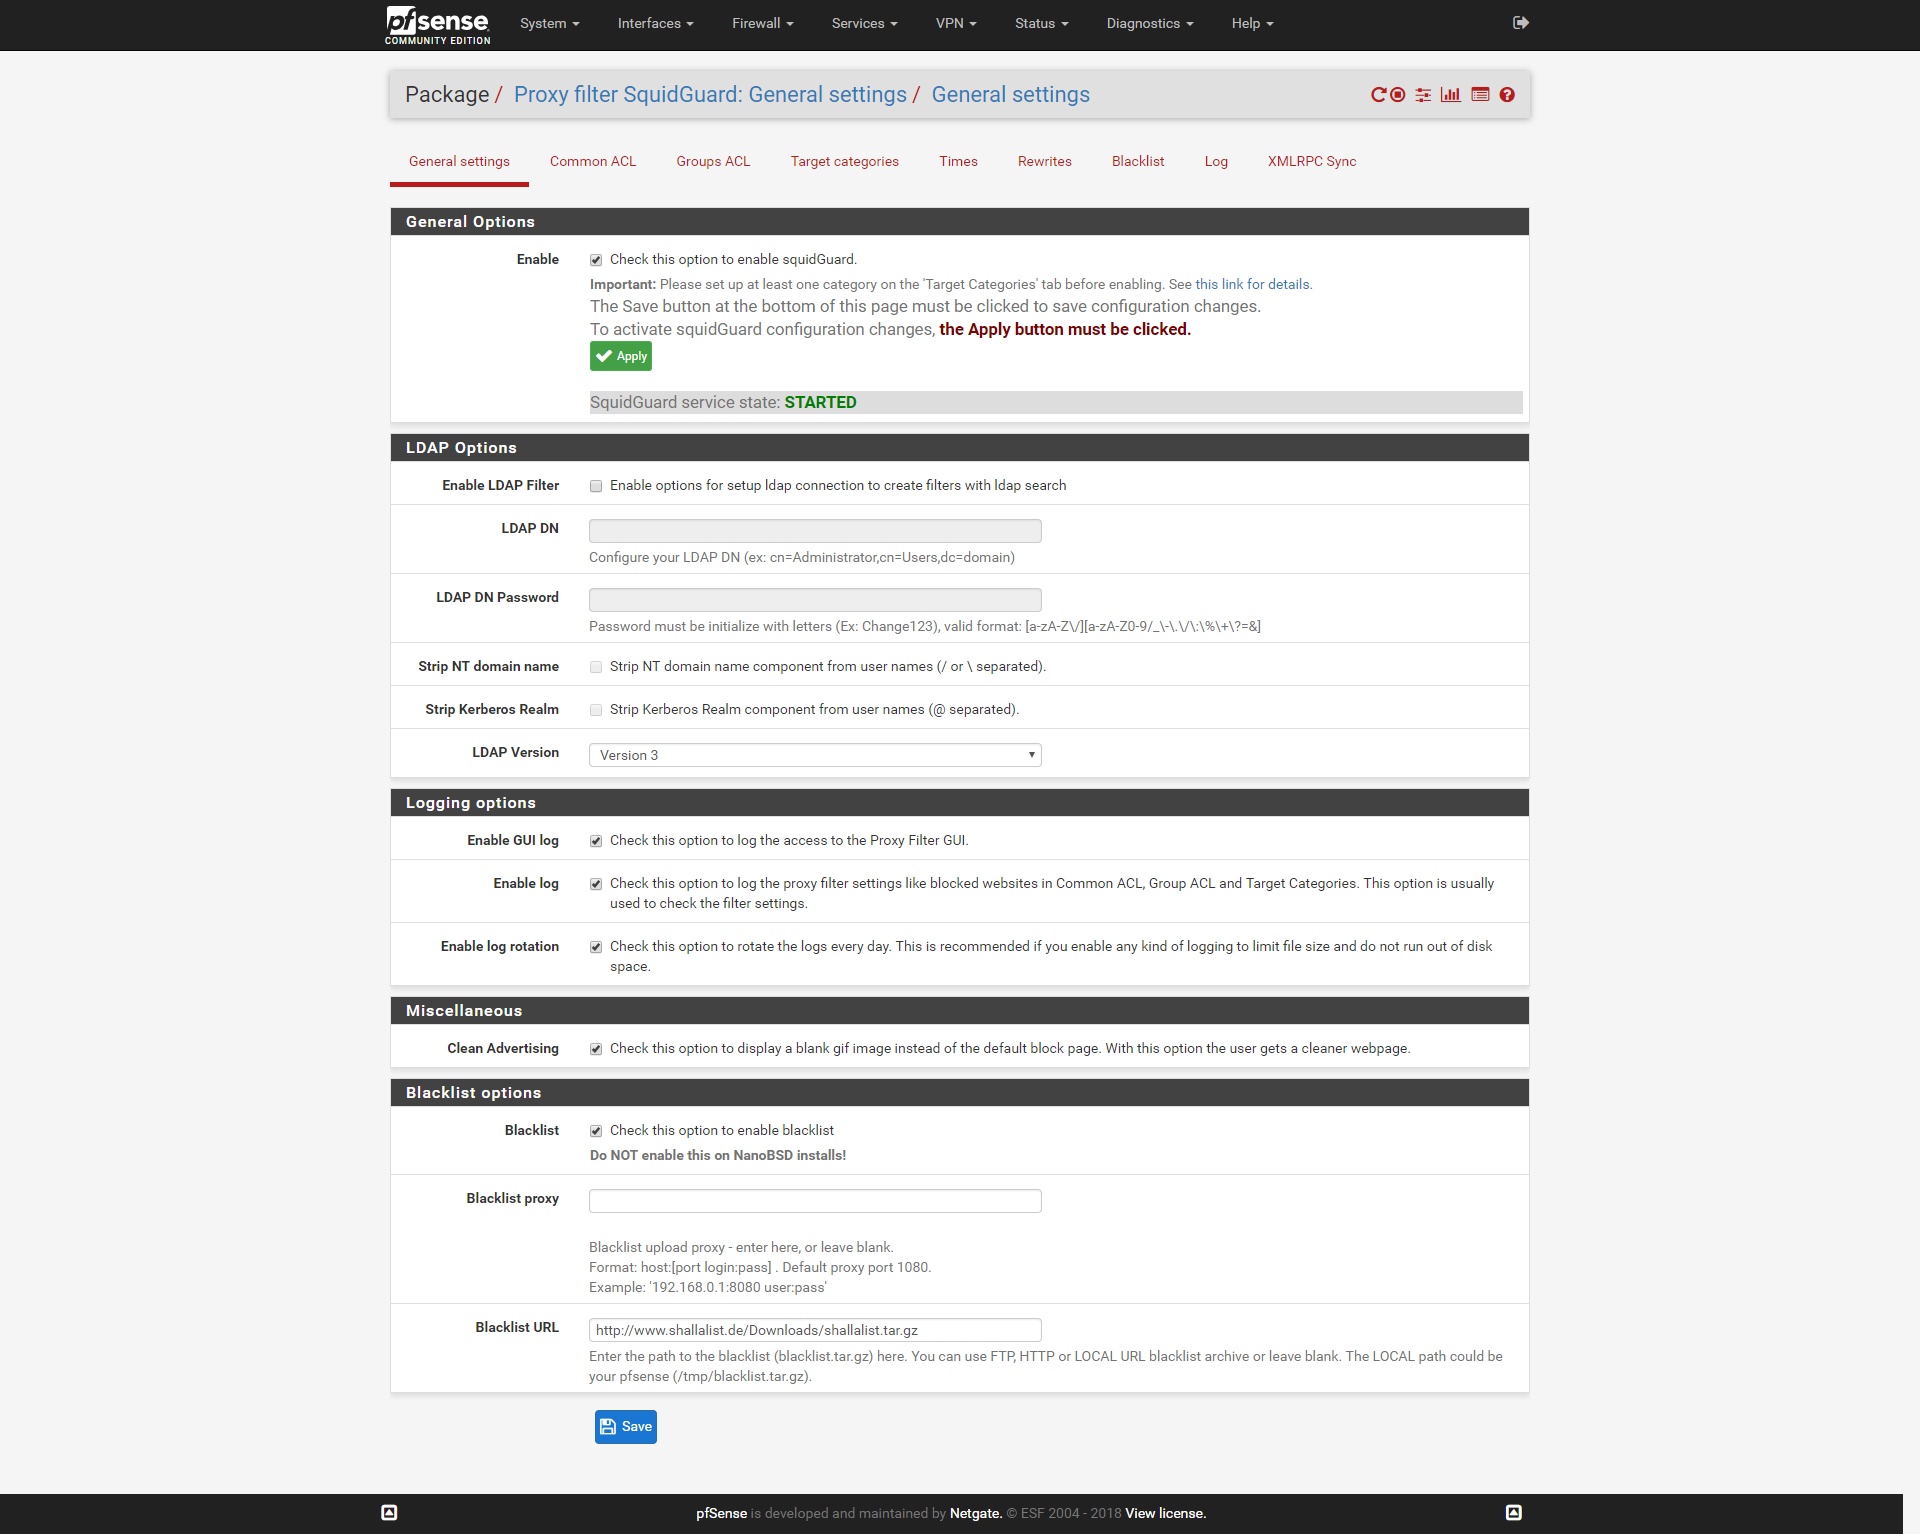
Task: Open the status bar-chart icon
Action: click(x=1451, y=95)
